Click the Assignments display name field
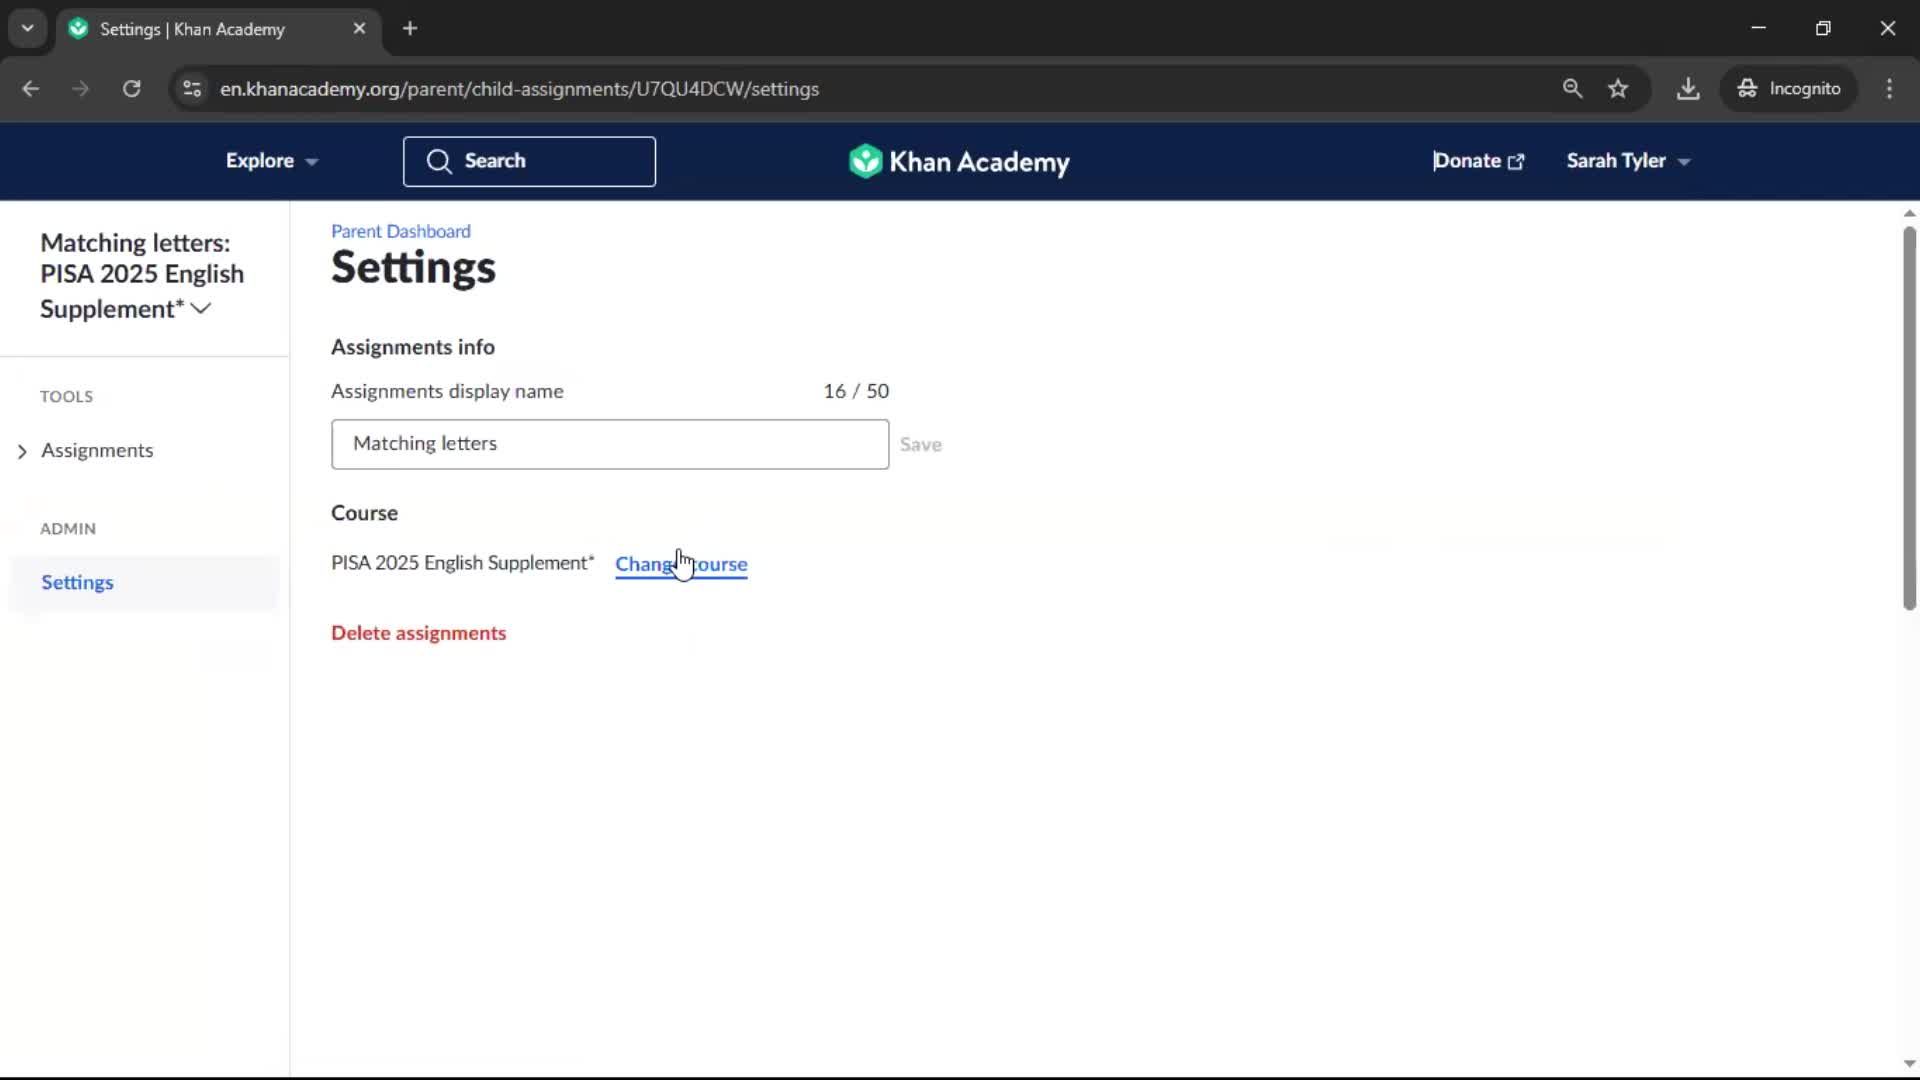Screen dimensions: 1920x1080 (610, 444)
